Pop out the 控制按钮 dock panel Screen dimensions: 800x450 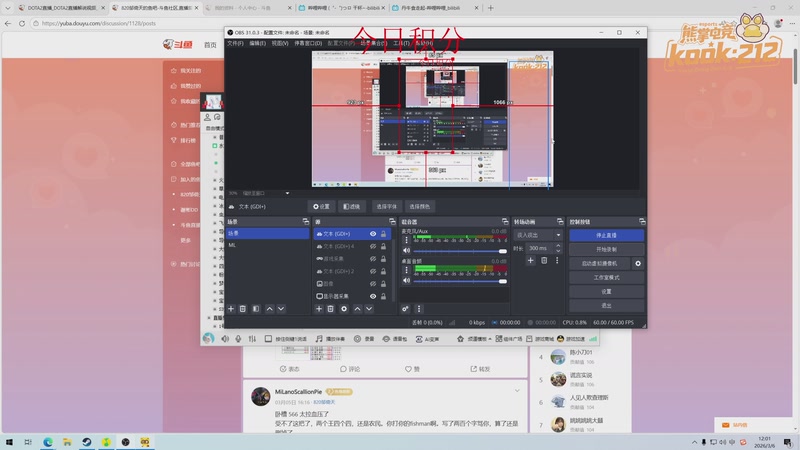coord(642,221)
